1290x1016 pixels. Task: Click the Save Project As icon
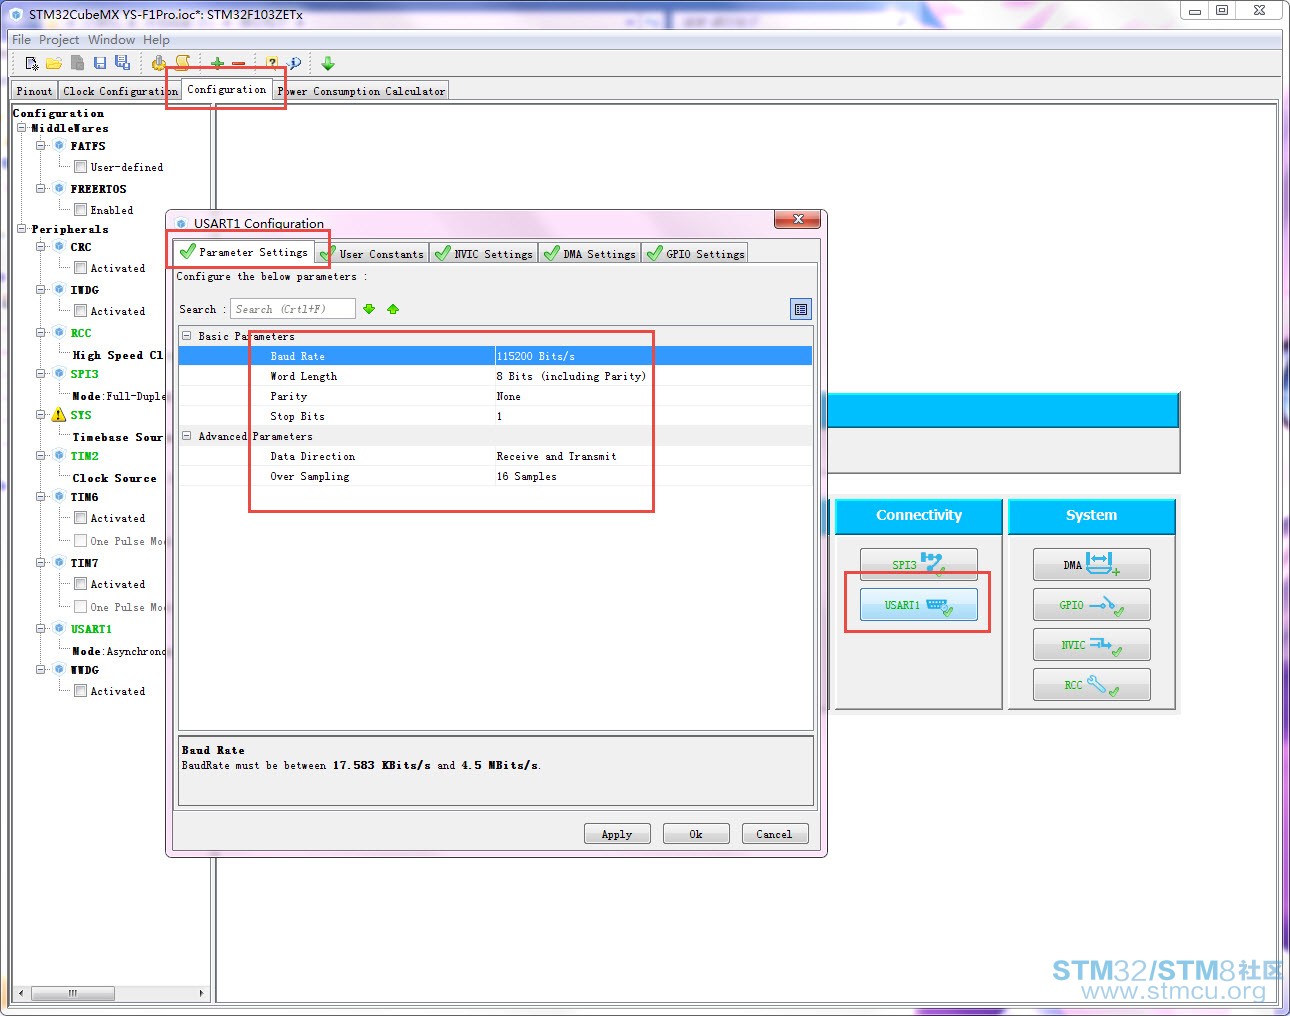(x=122, y=63)
